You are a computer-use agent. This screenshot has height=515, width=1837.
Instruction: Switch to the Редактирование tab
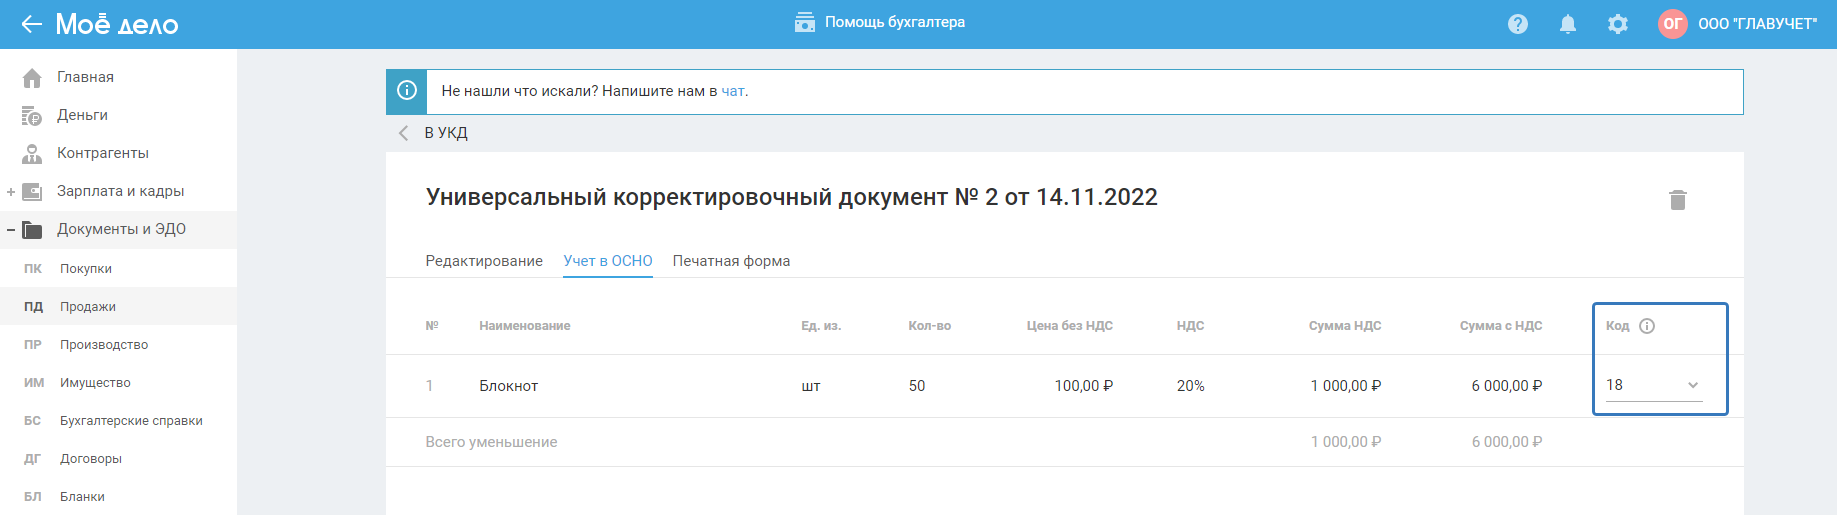tap(484, 261)
